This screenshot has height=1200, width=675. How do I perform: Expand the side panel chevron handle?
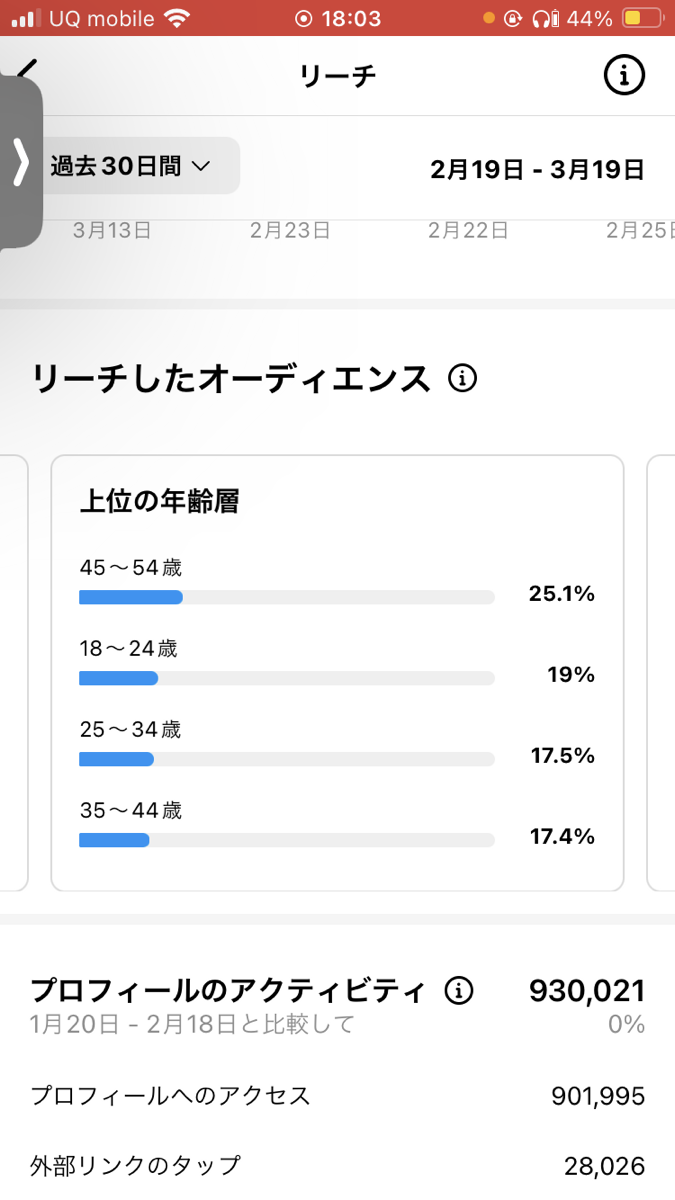(x=20, y=162)
